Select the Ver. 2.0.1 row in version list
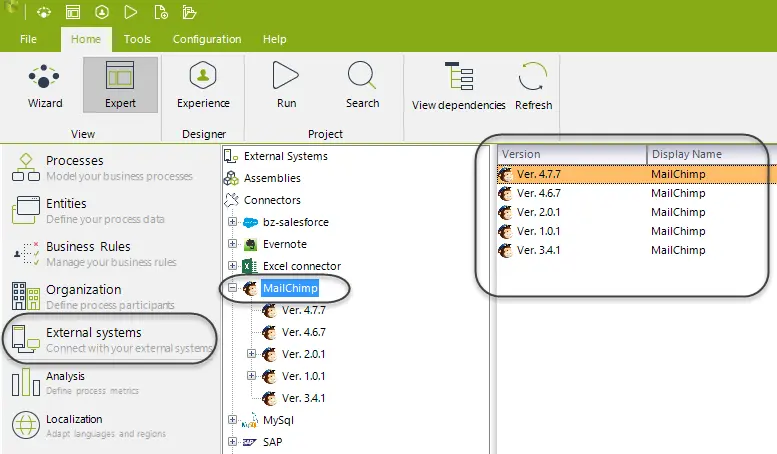The height and width of the screenshot is (454, 777). (637, 212)
